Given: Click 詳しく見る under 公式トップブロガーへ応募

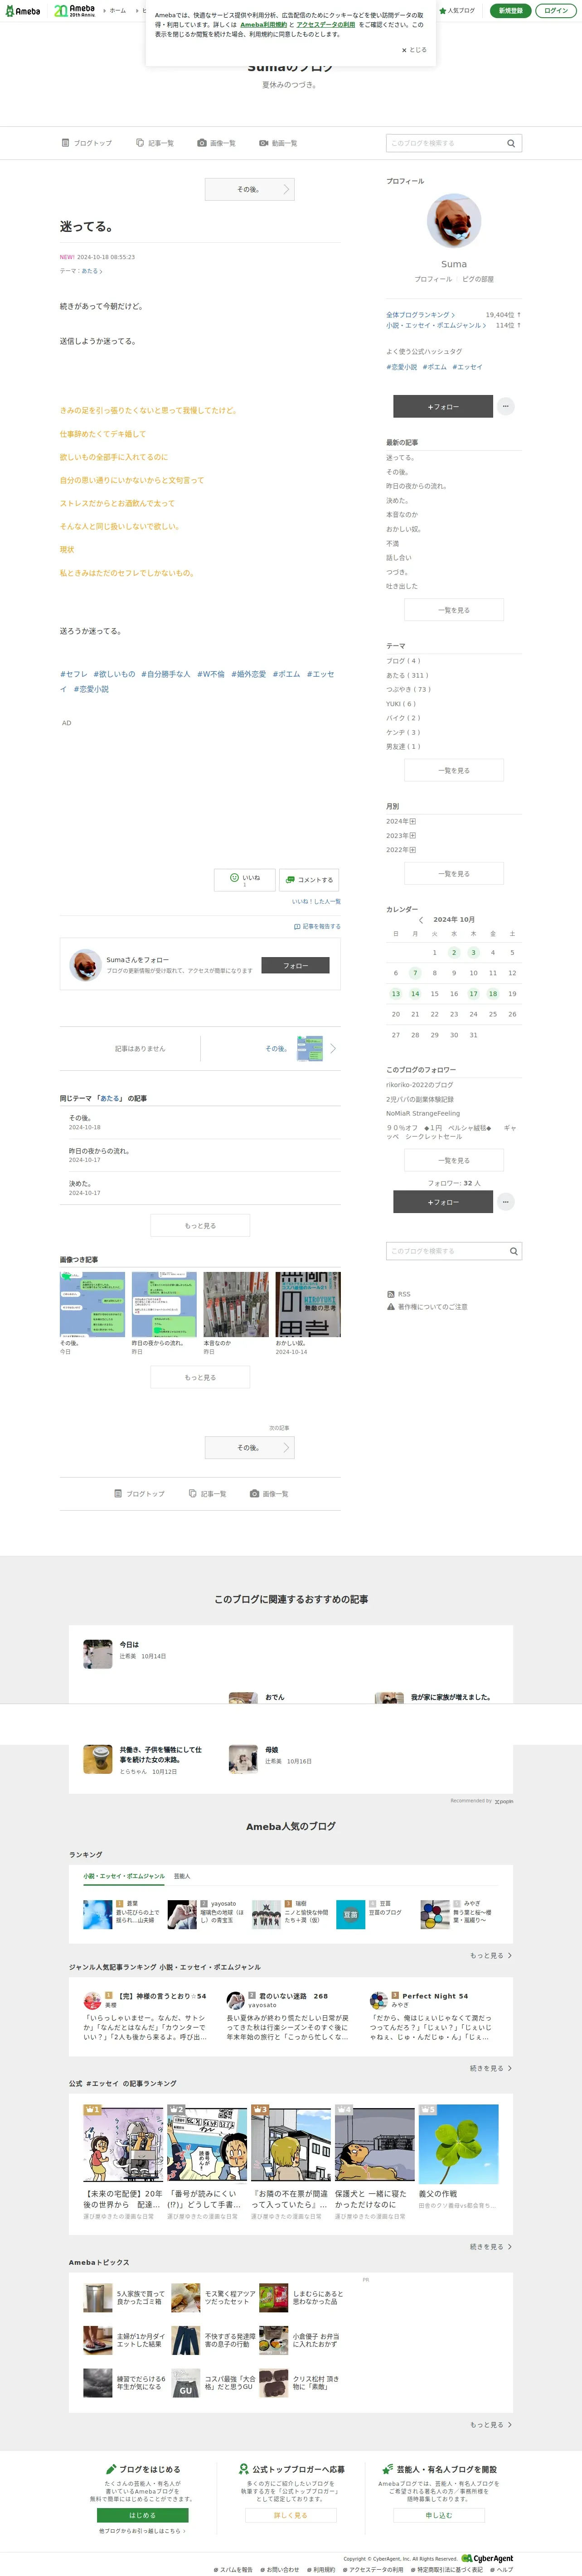Looking at the screenshot, I should [x=291, y=2515].
